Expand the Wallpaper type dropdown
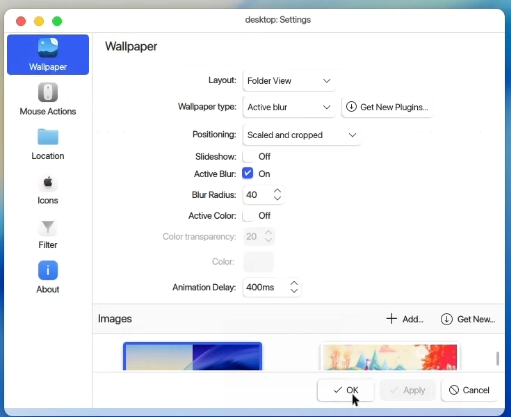The image size is (511, 417). pyautogui.click(x=289, y=107)
